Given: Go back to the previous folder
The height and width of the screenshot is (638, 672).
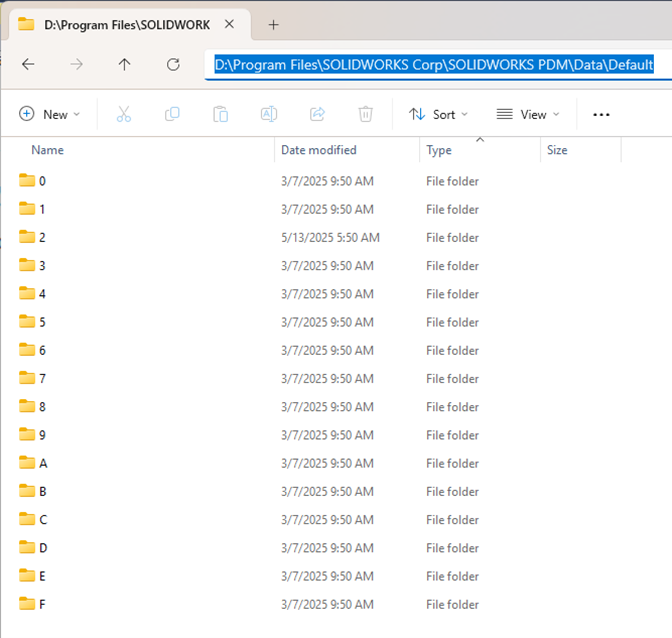Looking at the screenshot, I should [x=28, y=64].
